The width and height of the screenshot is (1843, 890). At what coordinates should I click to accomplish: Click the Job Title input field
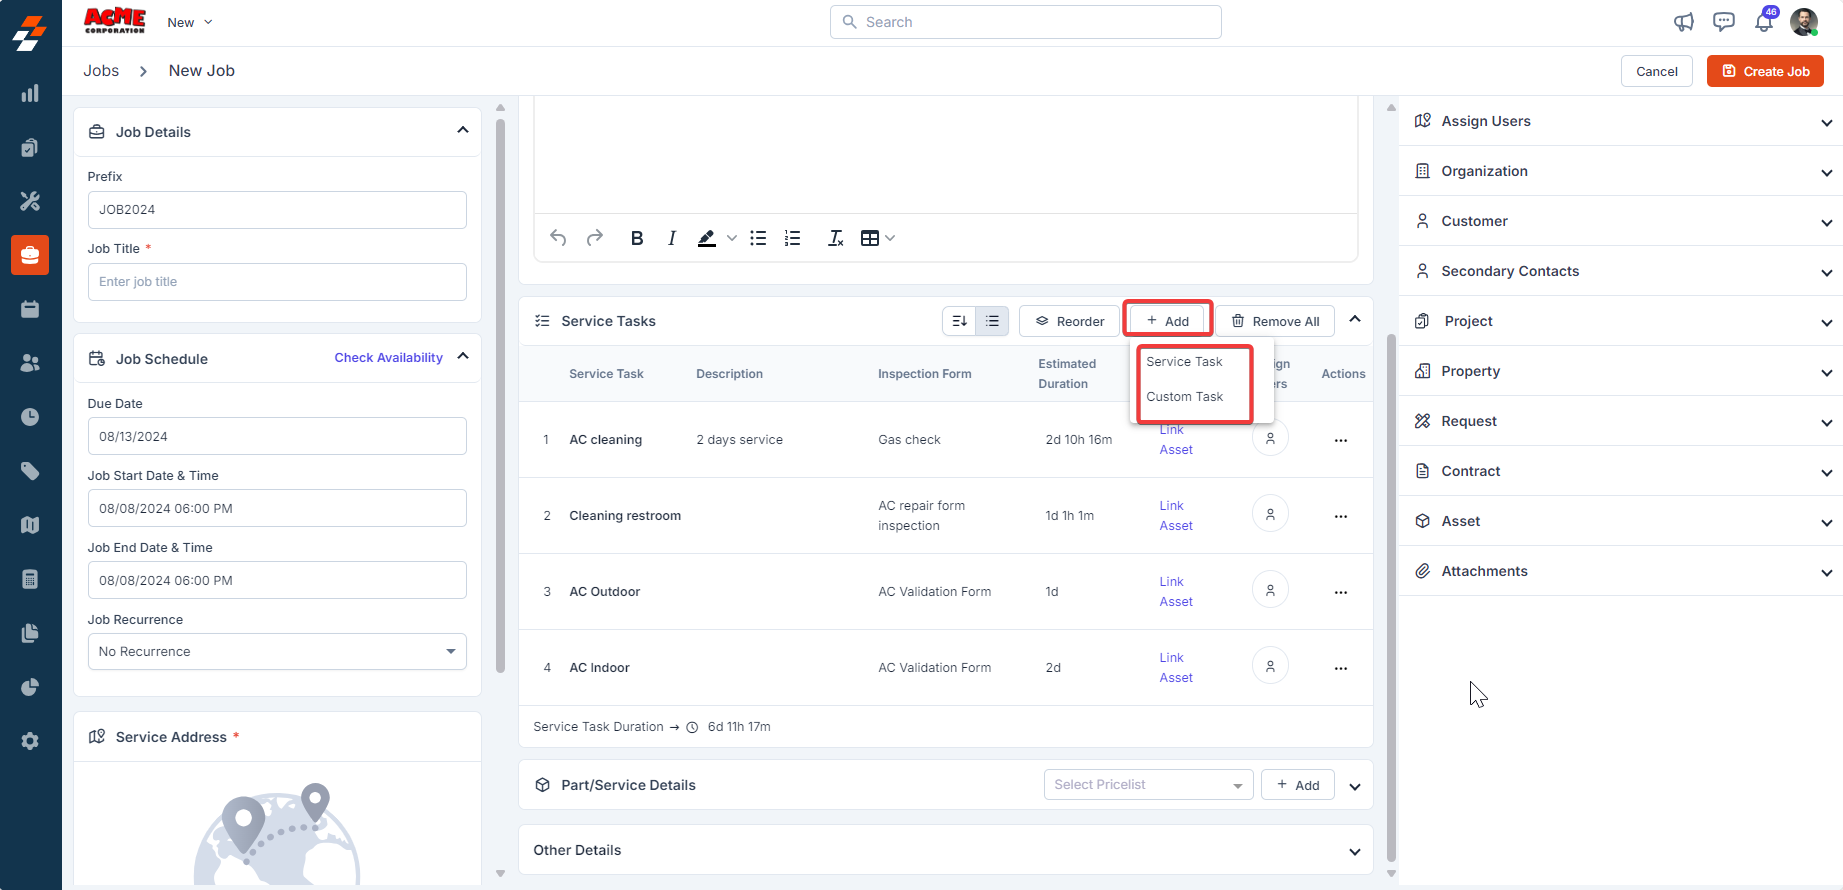(x=277, y=282)
